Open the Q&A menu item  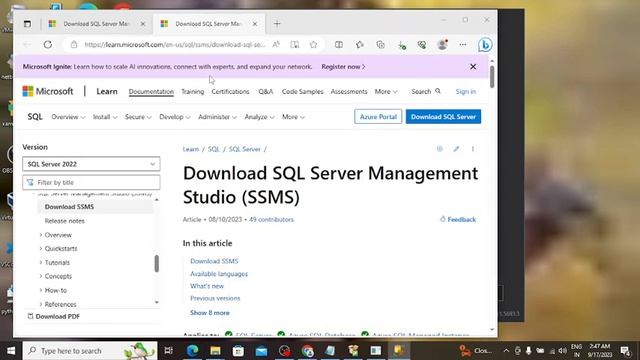coord(266,91)
